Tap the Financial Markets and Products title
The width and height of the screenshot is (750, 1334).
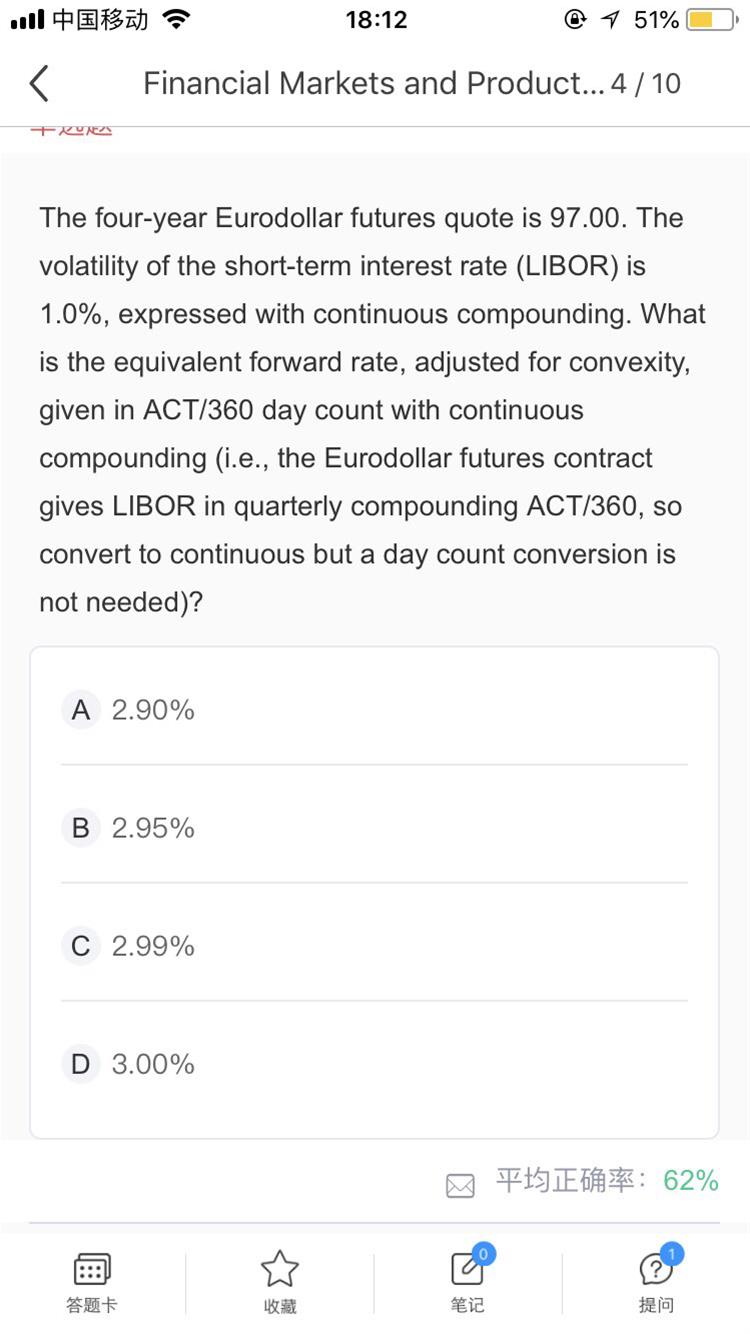click(374, 83)
